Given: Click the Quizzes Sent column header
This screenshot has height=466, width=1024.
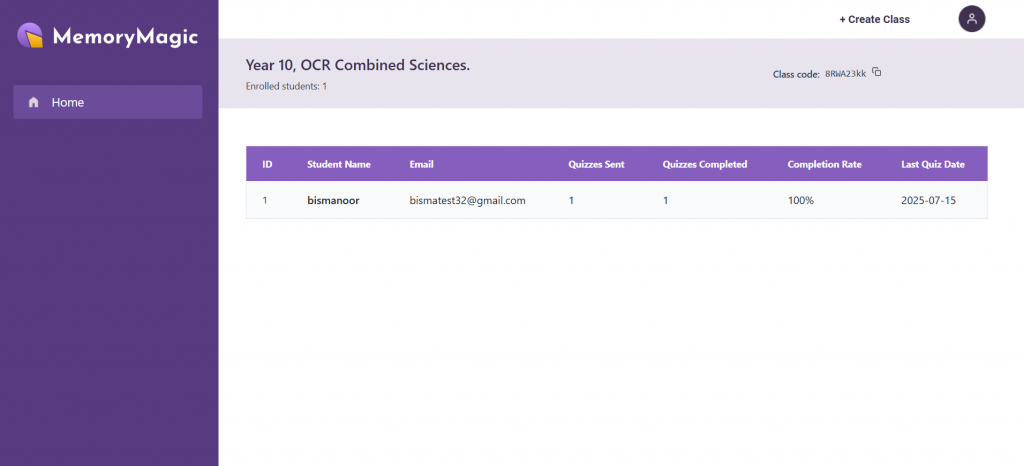Looking at the screenshot, I should pyautogui.click(x=596, y=164).
